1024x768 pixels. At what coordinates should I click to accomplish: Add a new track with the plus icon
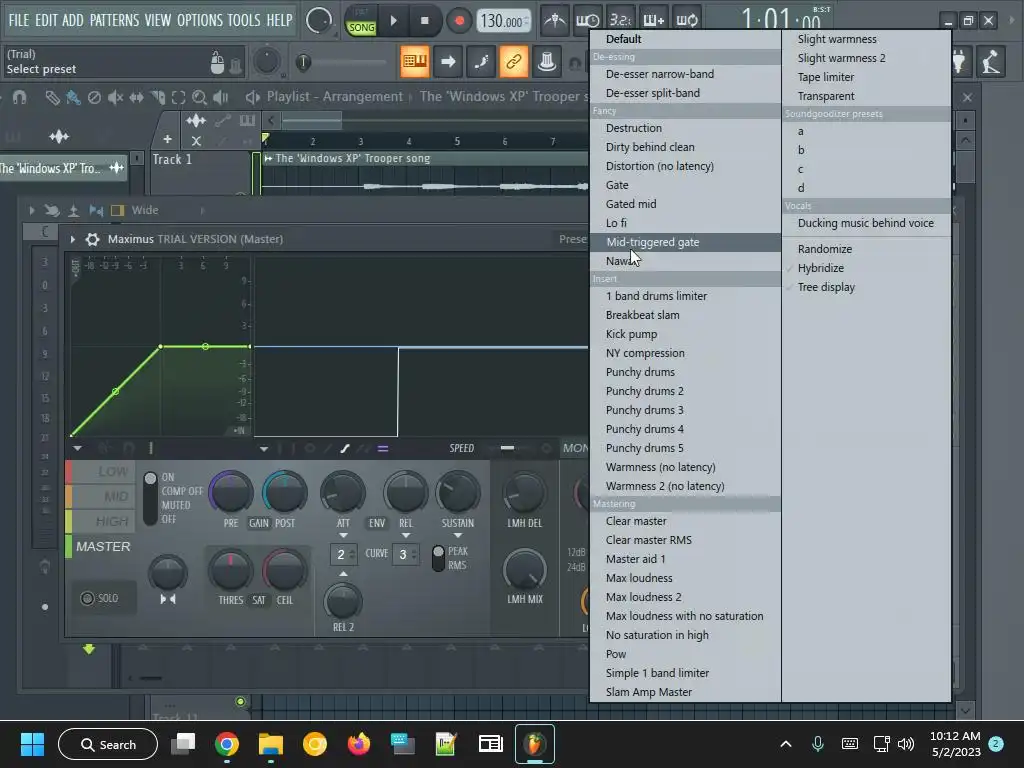pos(168,139)
